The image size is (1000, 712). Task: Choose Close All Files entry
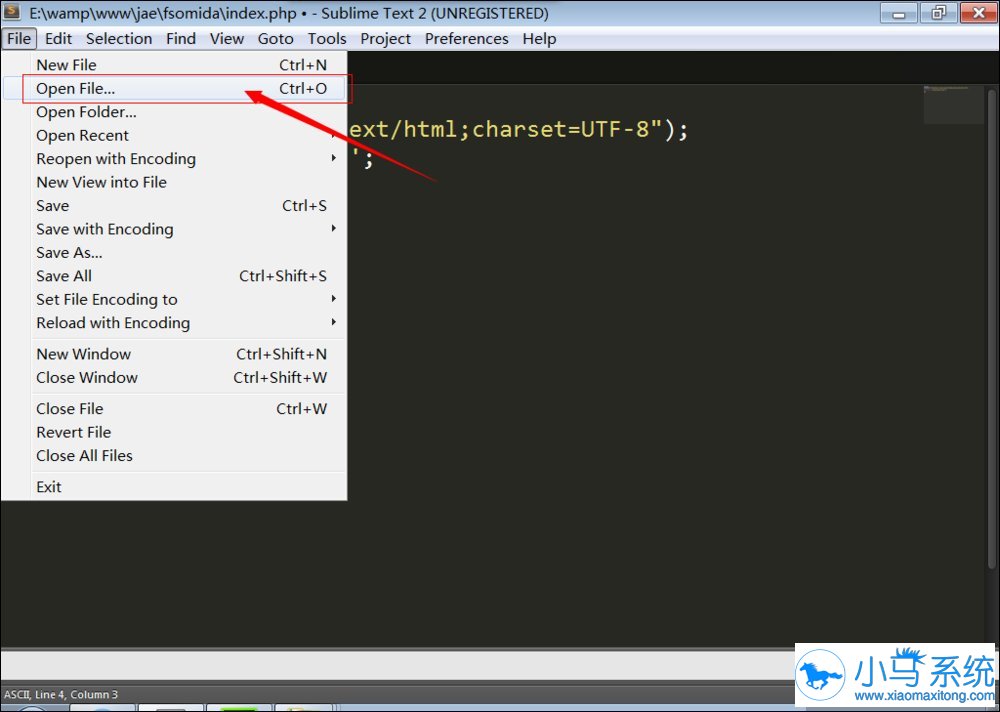pos(174,456)
